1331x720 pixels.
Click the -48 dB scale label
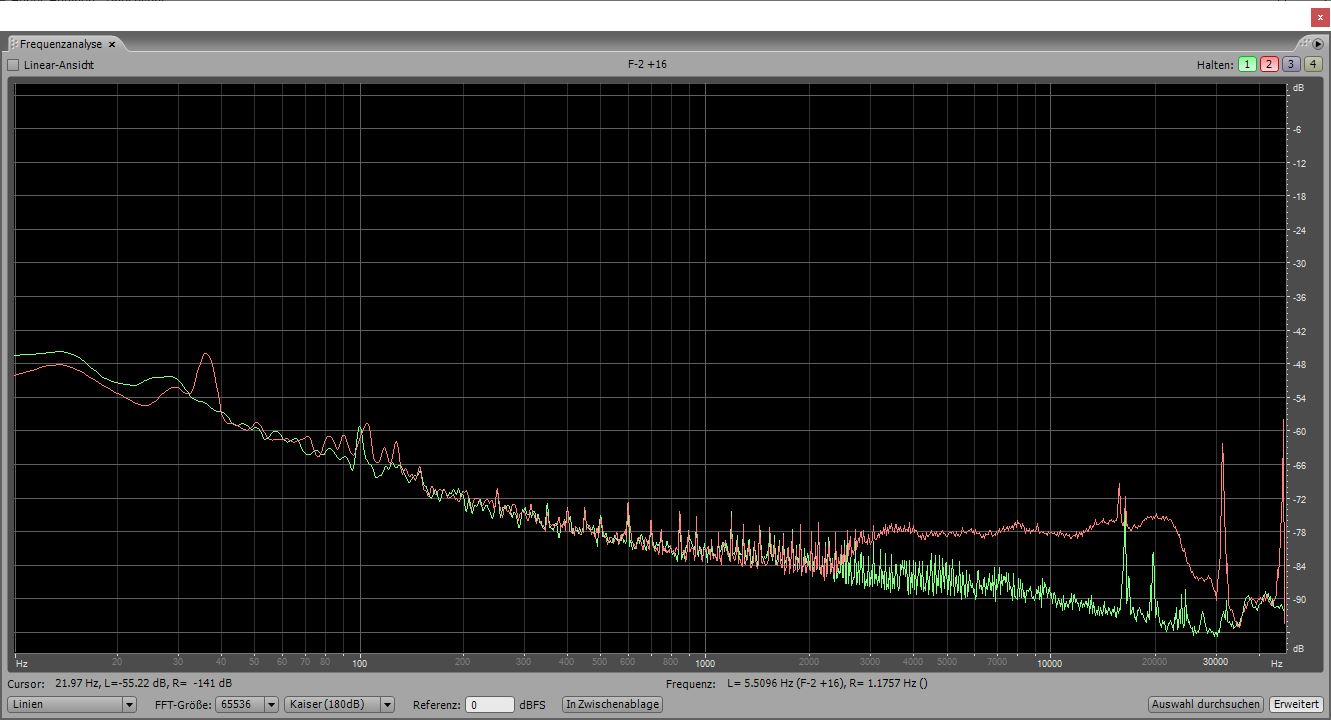pyautogui.click(x=1300, y=365)
